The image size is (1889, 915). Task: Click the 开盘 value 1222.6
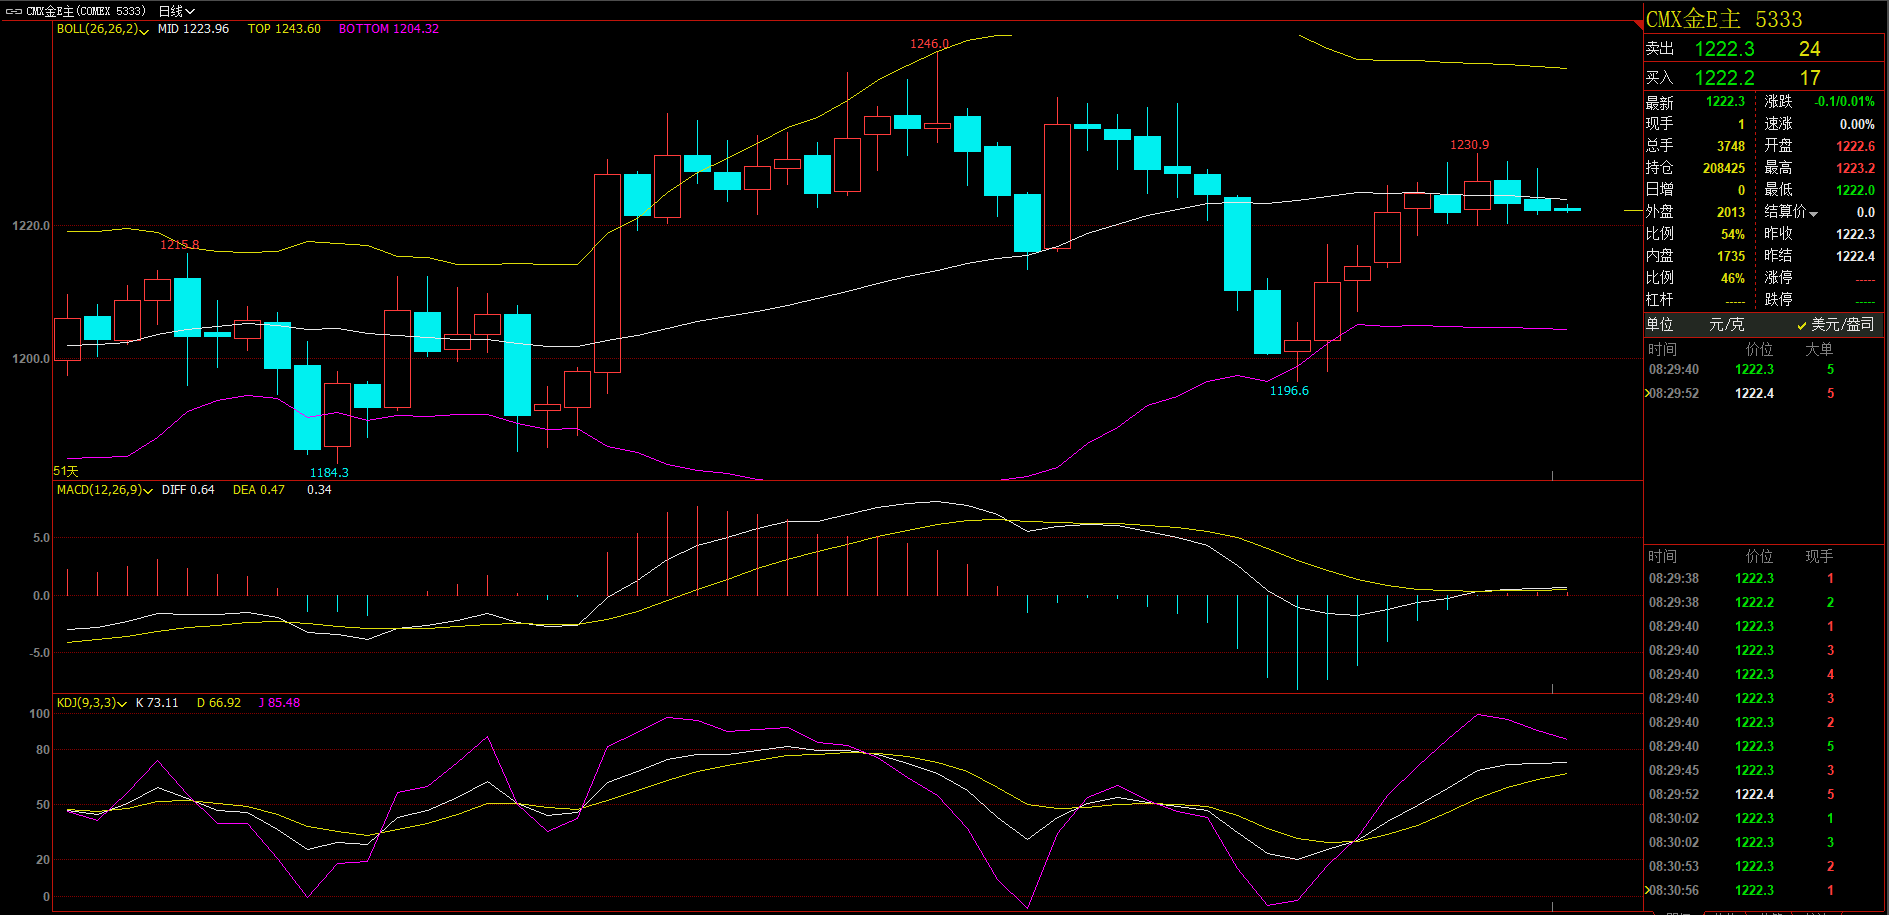[x=1855, y=146]
